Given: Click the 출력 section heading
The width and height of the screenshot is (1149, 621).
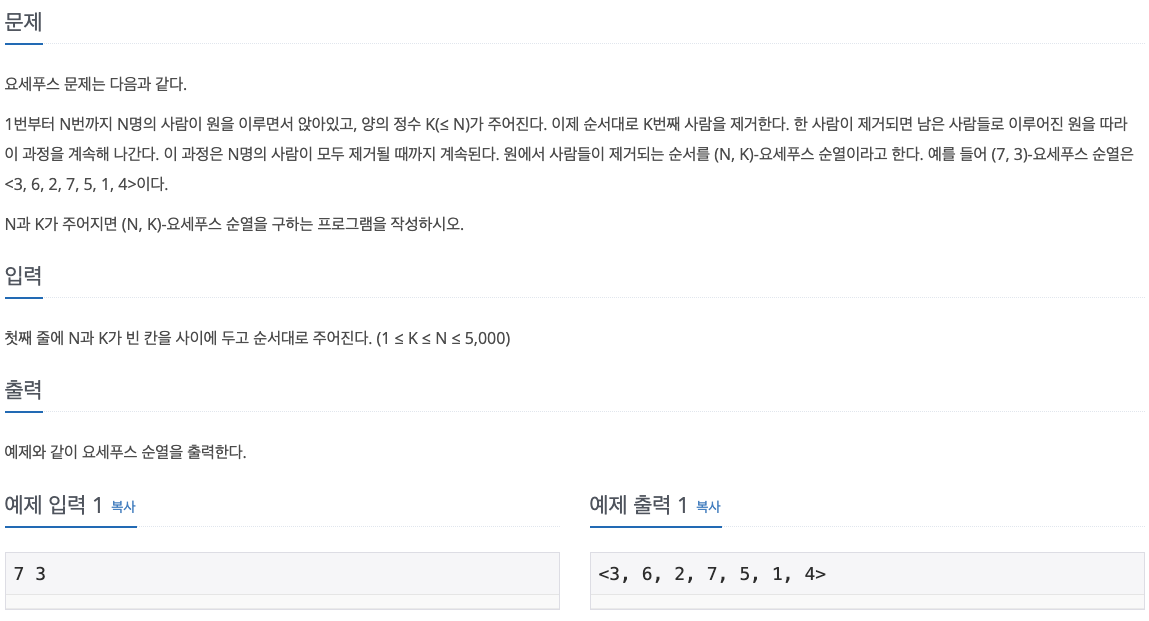Looking at the screenshot, I should pos(23,389).
